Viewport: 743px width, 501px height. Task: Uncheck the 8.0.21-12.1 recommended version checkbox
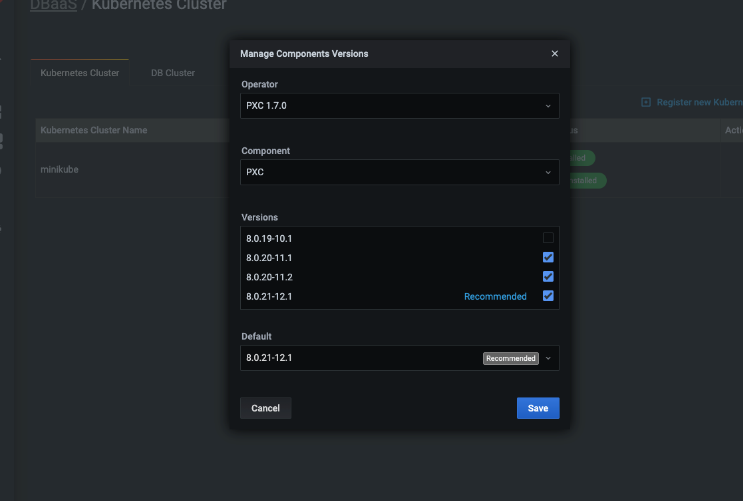pyautogui.click(x=548, y=296)
